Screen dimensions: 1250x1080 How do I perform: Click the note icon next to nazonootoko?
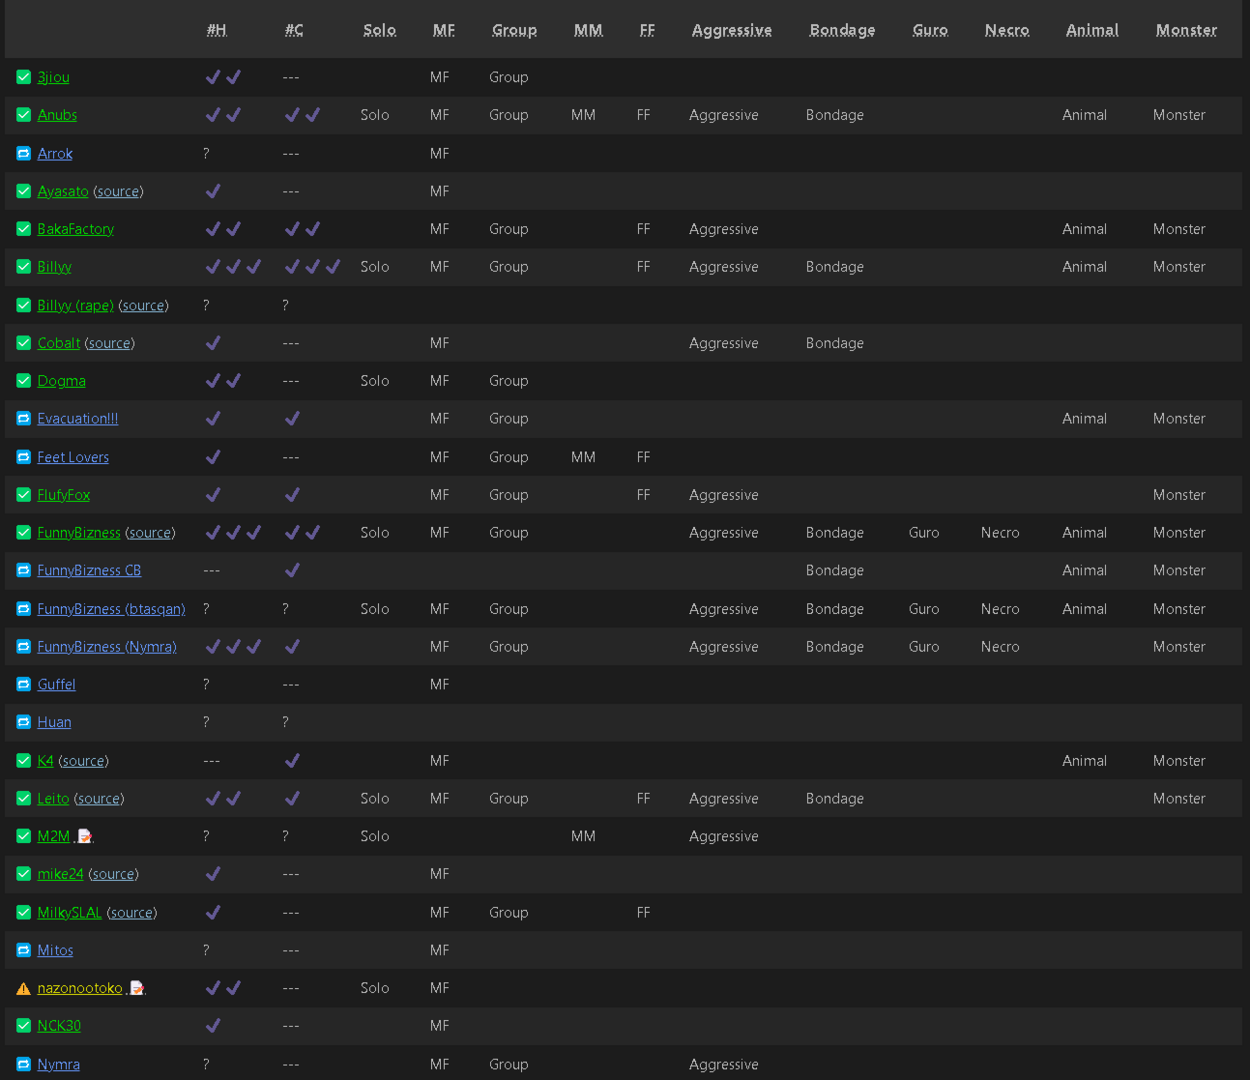click(x=138, y=988)
